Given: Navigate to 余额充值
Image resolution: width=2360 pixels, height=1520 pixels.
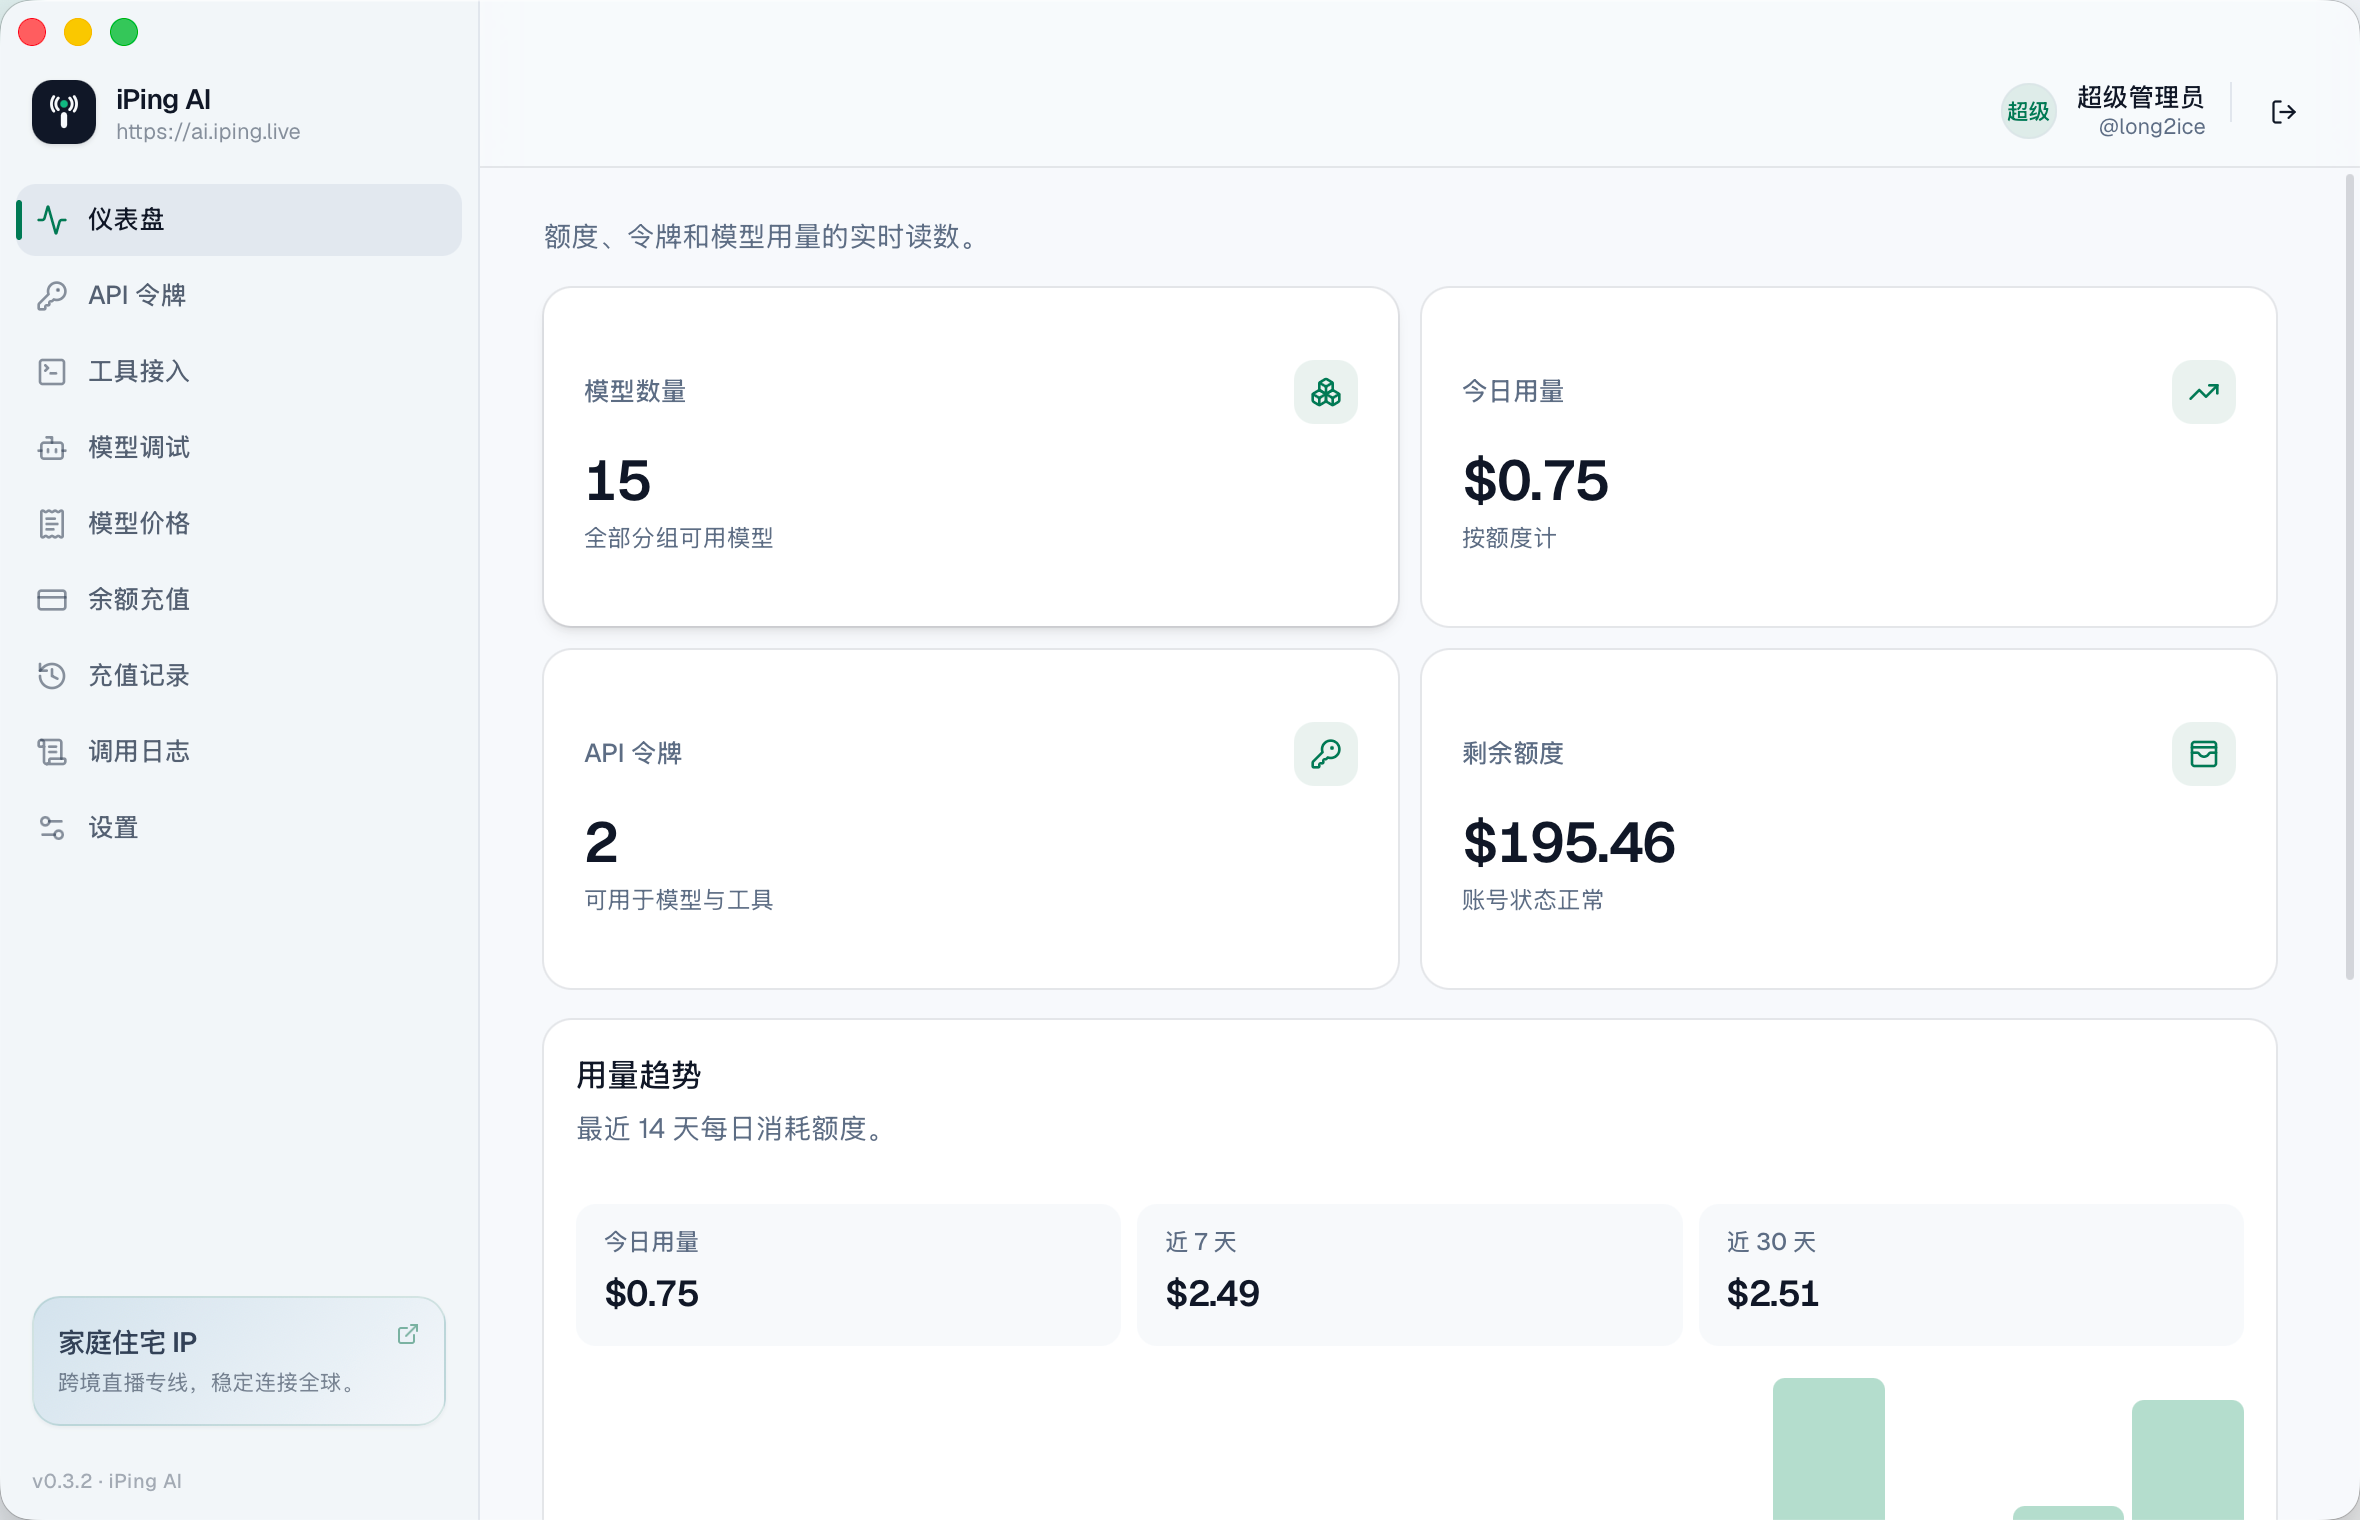Looking at the screenshot, I should pyautogui.click(x=239, y=599).
